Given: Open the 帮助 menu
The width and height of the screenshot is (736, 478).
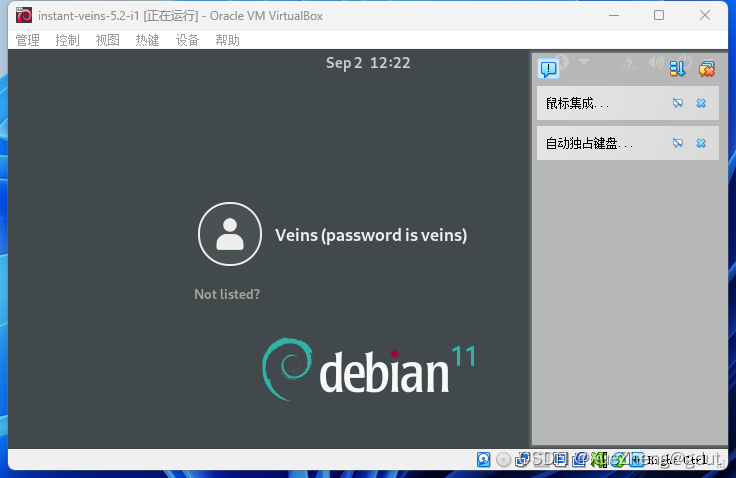Looking at the screenshot, I should point(227,40).
